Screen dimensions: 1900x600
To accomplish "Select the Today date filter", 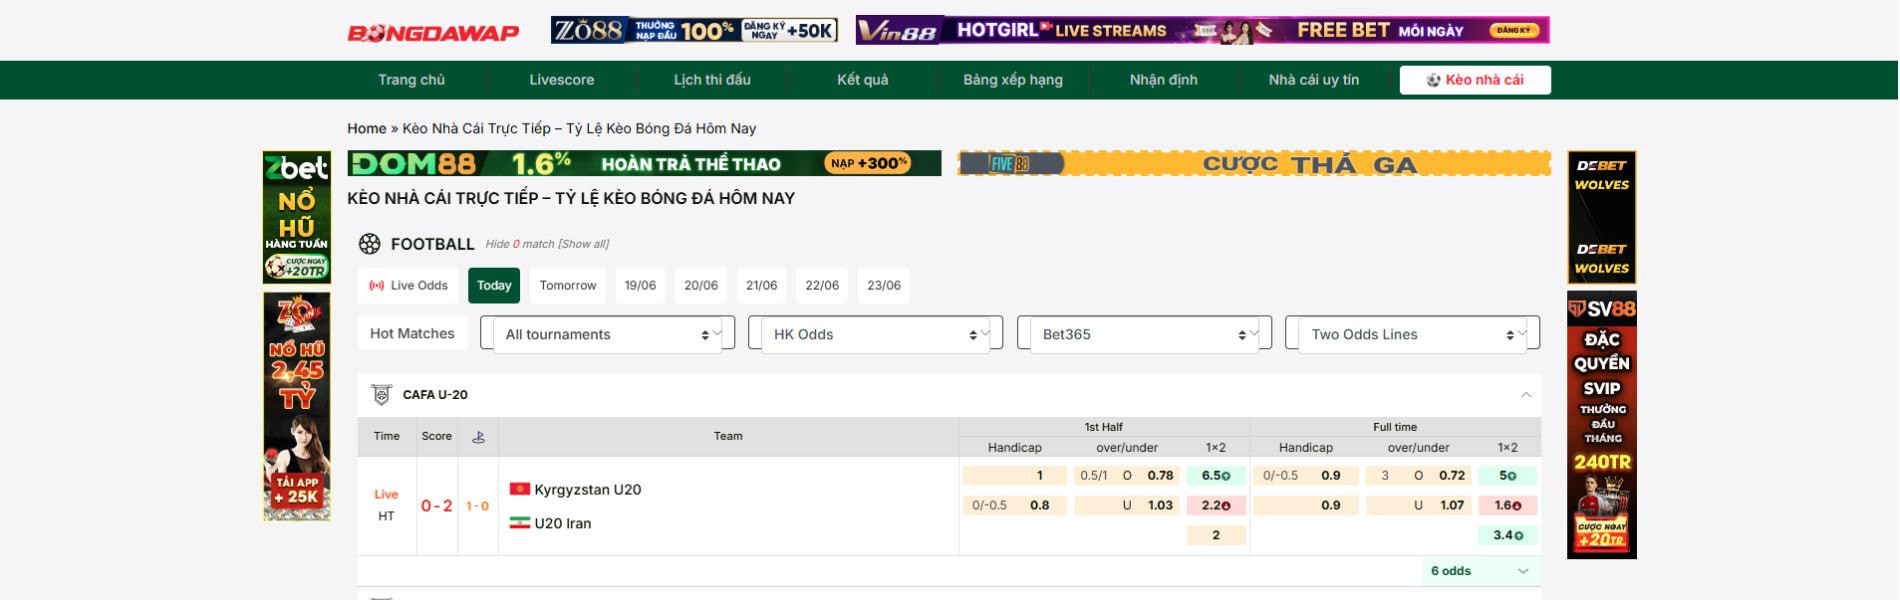I will click(494, 285).
